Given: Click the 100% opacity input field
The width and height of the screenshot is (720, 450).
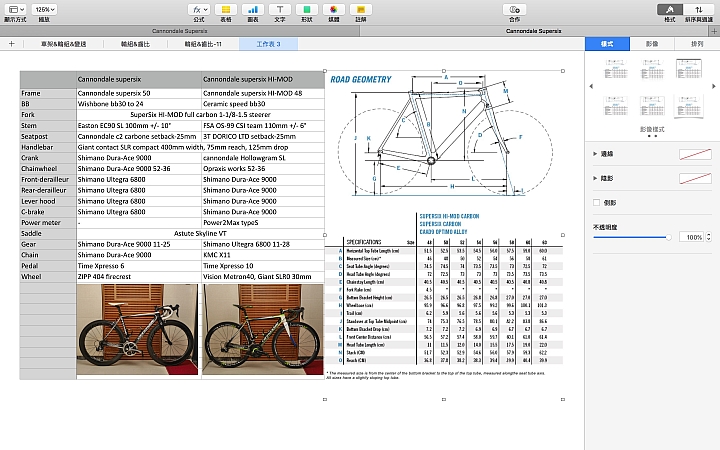Looking at the screenshot, I should (692, 237).
